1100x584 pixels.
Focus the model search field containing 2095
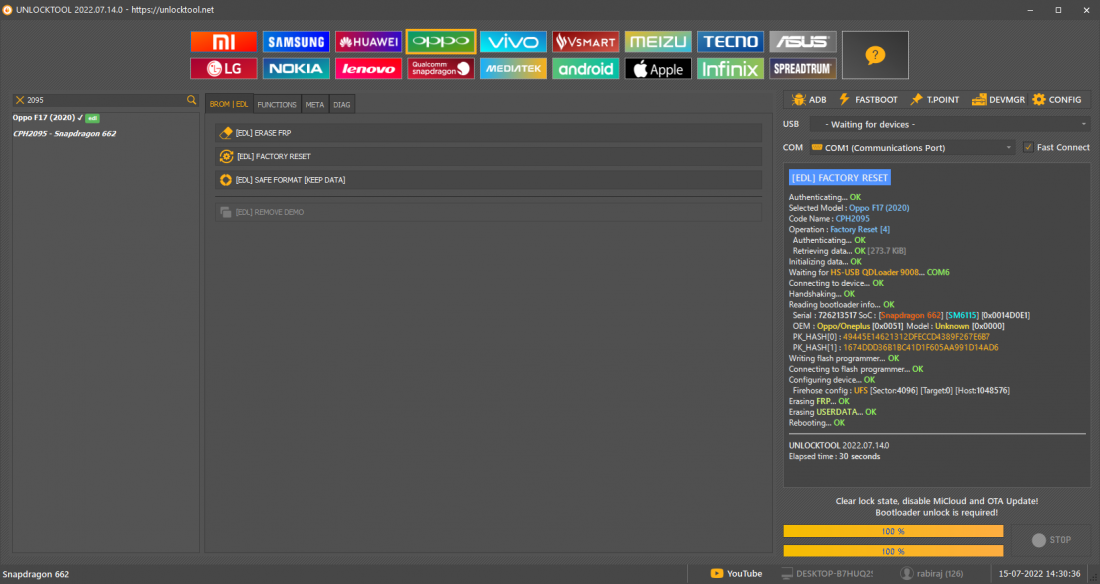point(105,100)
